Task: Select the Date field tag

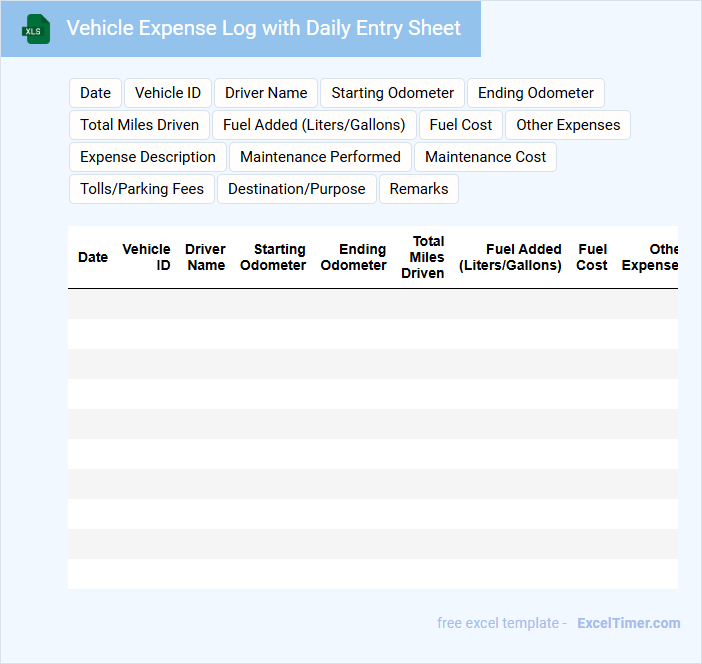Action: coord(95,93)
